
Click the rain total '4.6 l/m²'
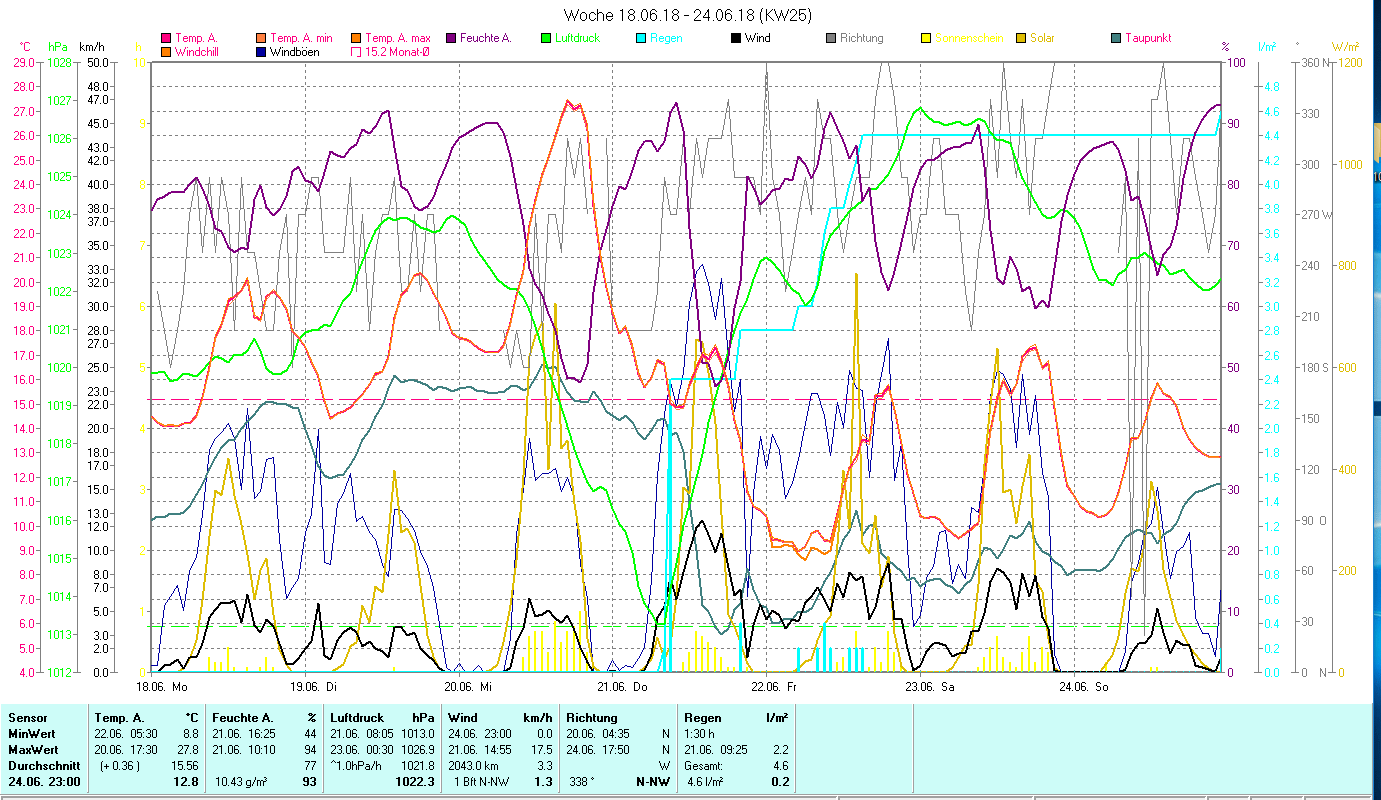click(x=705, y=782)
